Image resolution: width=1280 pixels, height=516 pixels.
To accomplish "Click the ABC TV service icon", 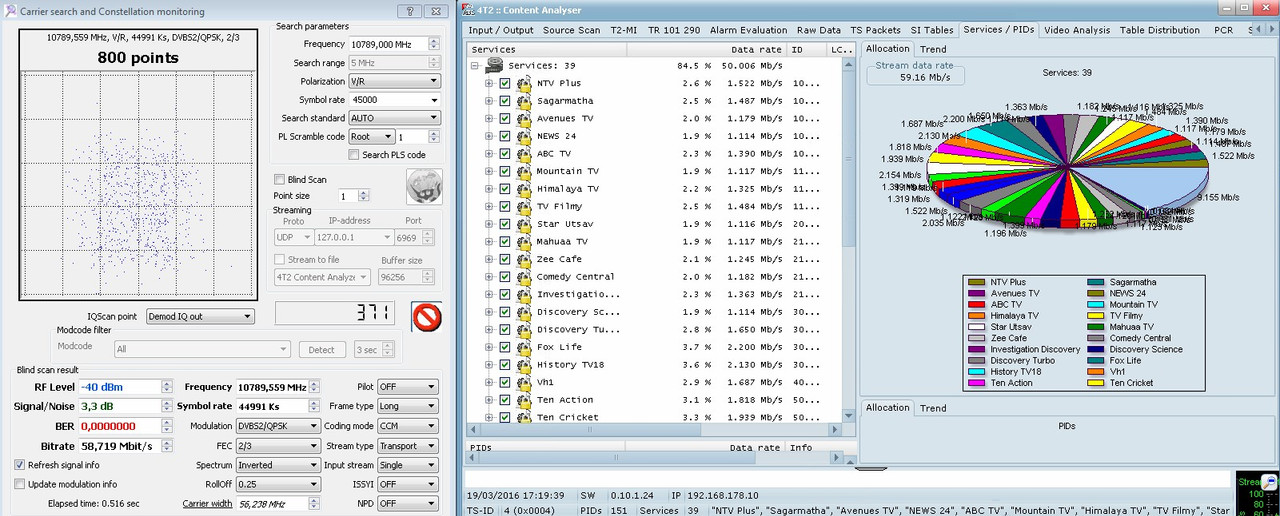I will pyautogui.click(x=523, y=154).
